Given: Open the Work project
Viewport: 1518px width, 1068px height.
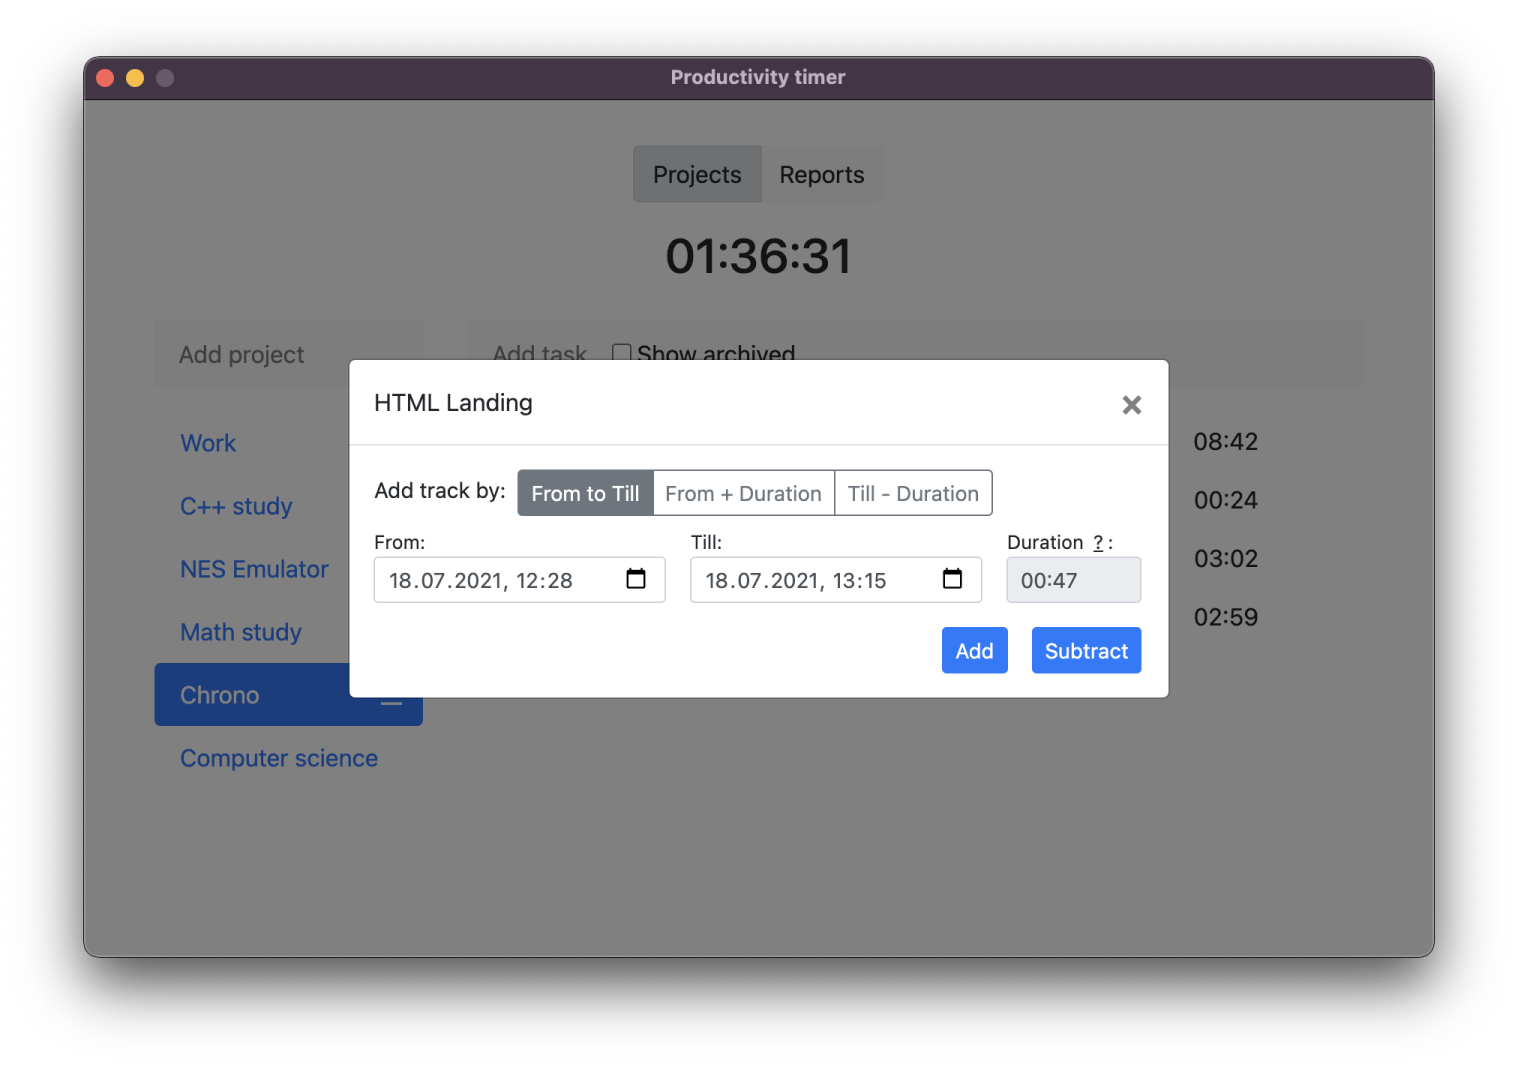Looking at the screenshot, I should point(208,443).
